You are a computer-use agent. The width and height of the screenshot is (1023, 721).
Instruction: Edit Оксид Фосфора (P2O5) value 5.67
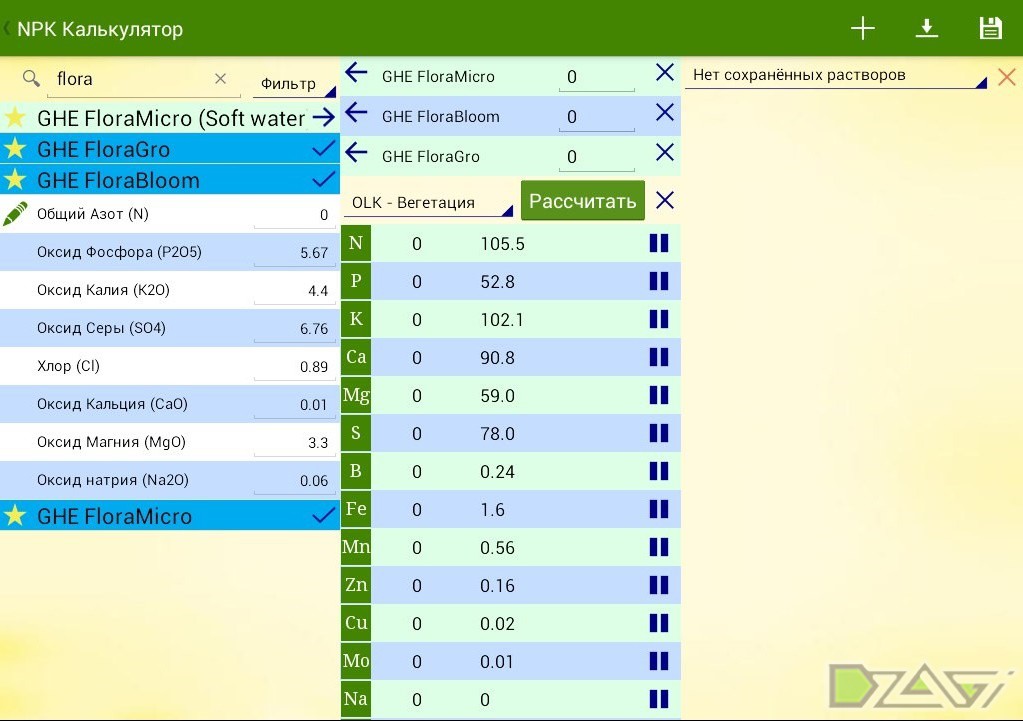(294, 253)
